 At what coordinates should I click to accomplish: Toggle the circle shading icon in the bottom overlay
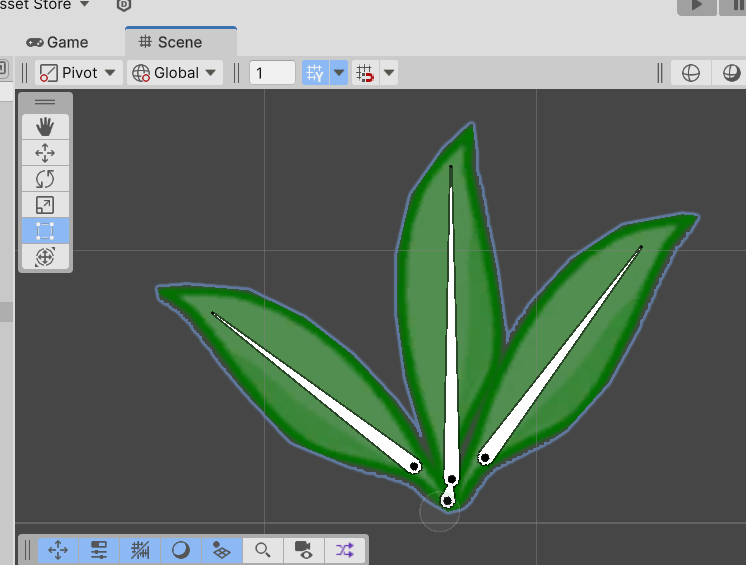click(181, 550)
